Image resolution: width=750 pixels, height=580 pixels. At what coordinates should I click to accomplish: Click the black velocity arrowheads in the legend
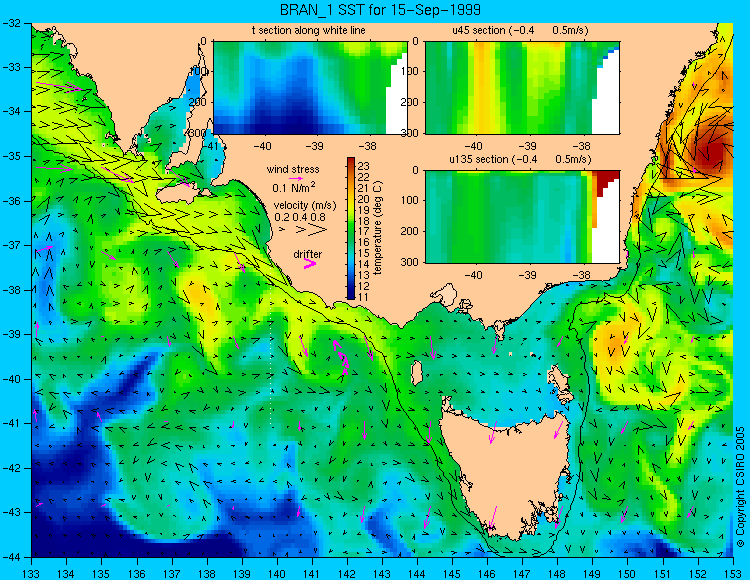tap(304, 230)
